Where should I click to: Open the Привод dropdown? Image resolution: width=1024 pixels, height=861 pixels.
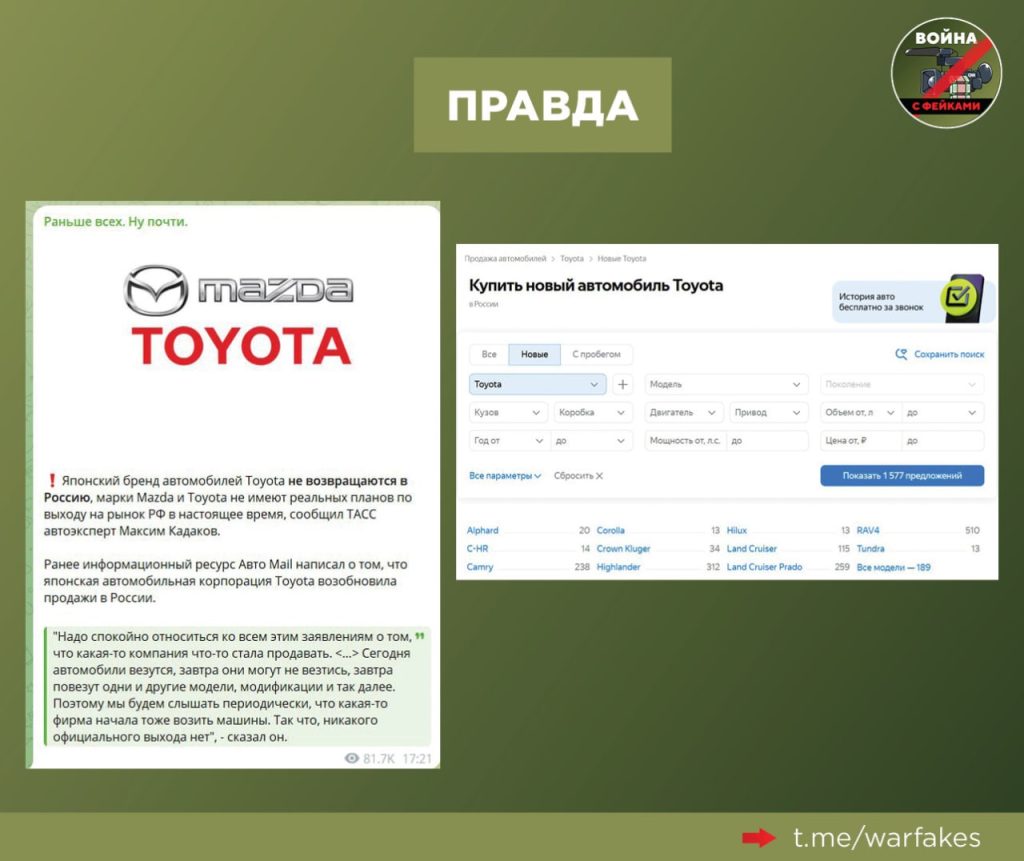[x=769, y=412]
